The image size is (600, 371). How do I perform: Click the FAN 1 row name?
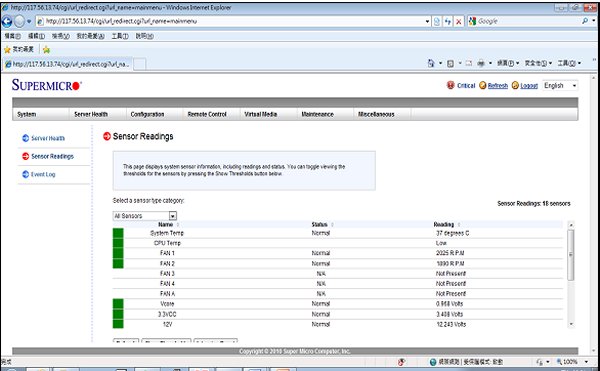tap(167, 253)
